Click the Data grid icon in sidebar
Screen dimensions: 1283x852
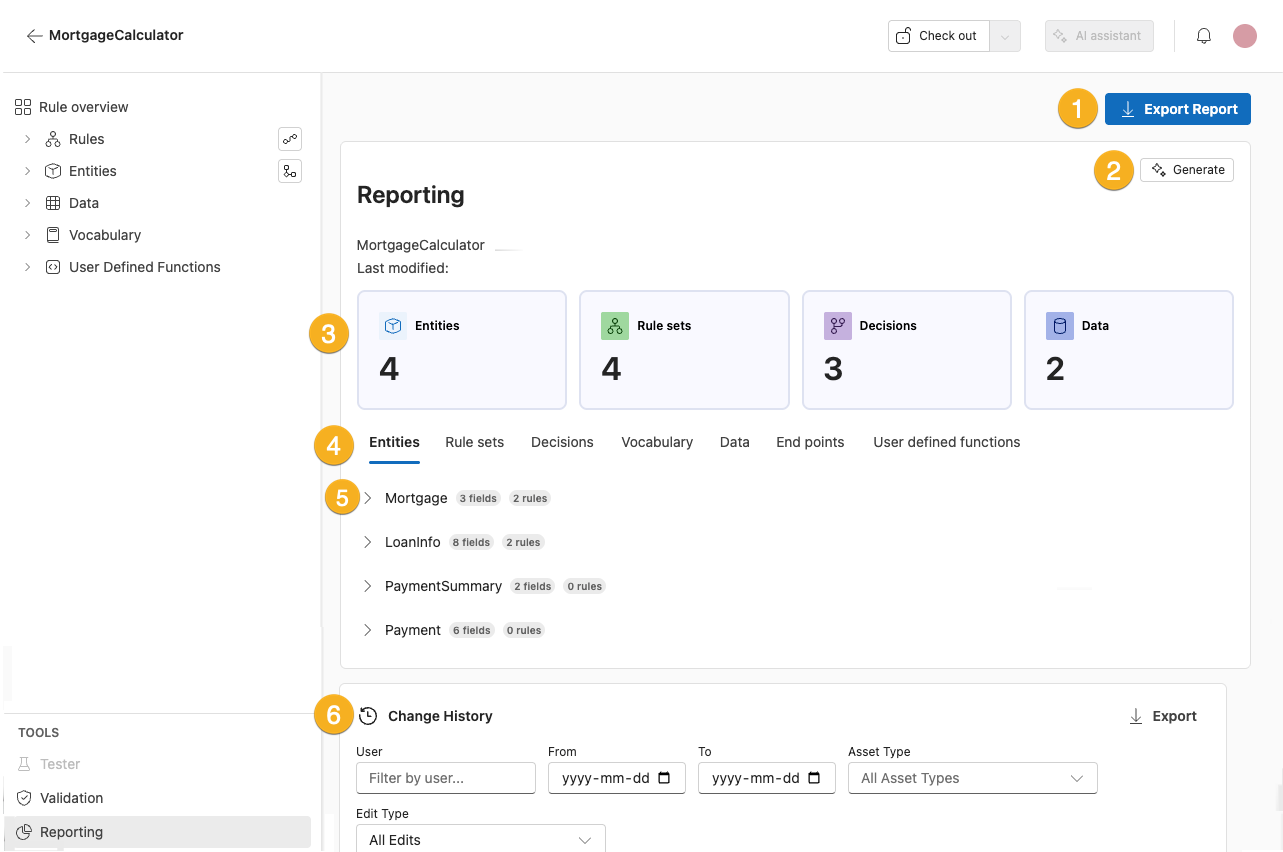point(53,203)
